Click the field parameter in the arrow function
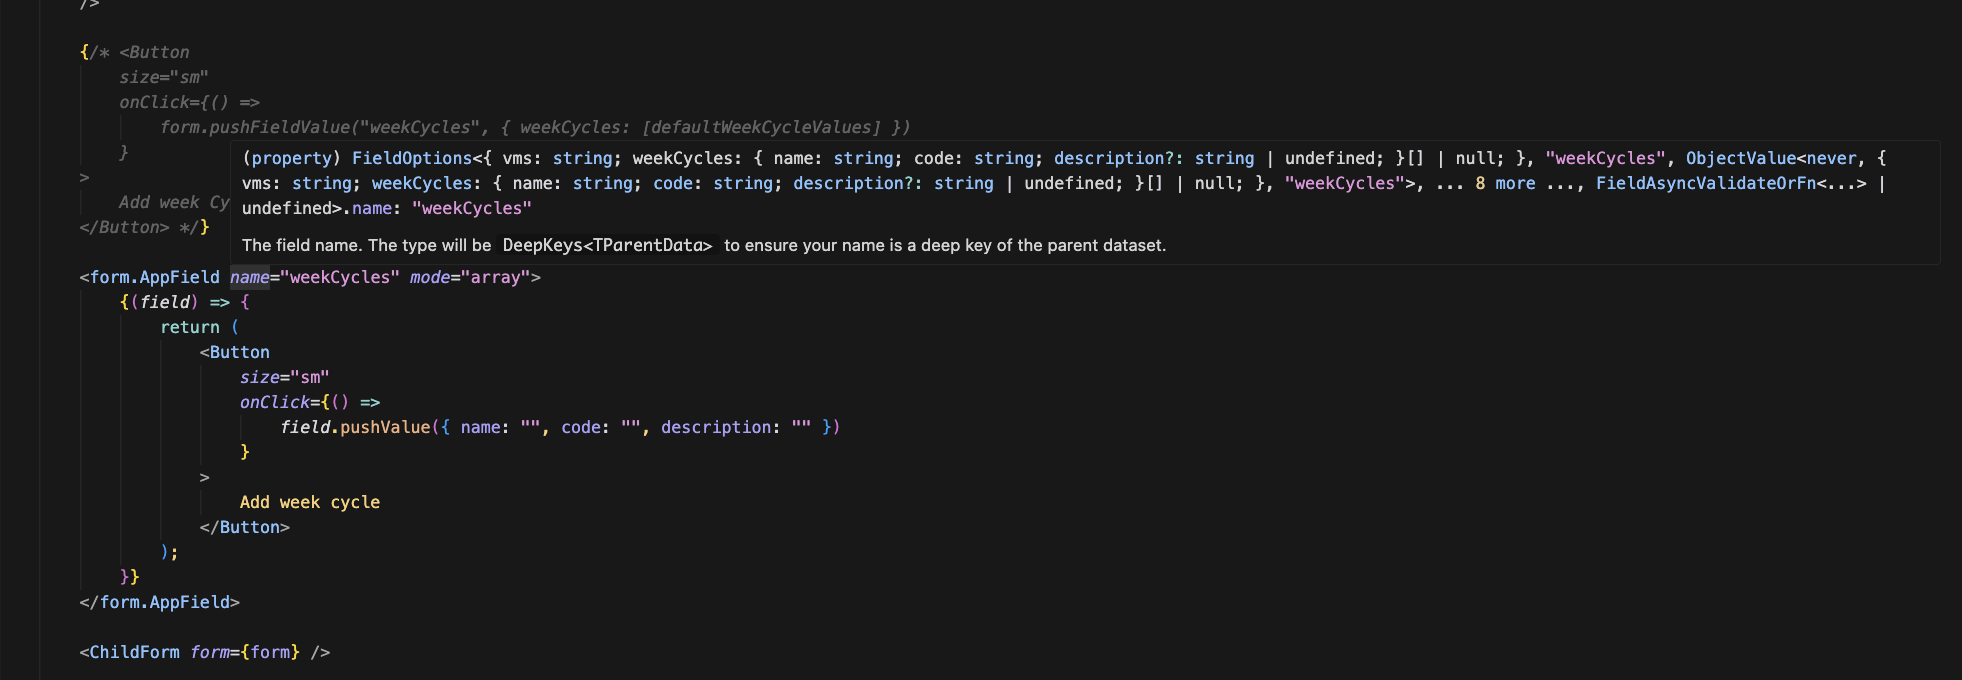 click(x=165, y=302)
